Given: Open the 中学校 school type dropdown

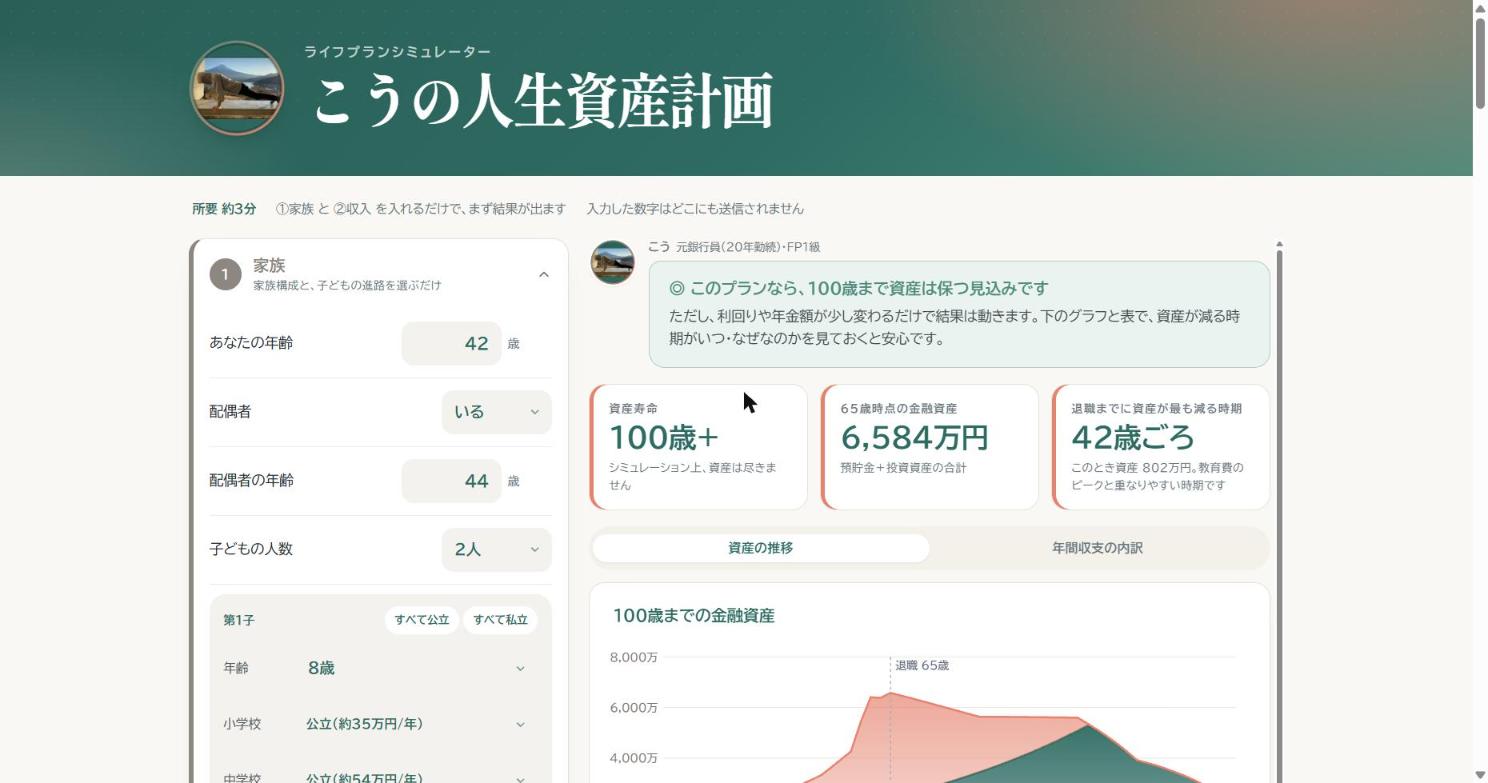Looking at the screenshot, I should coord(417,774).
